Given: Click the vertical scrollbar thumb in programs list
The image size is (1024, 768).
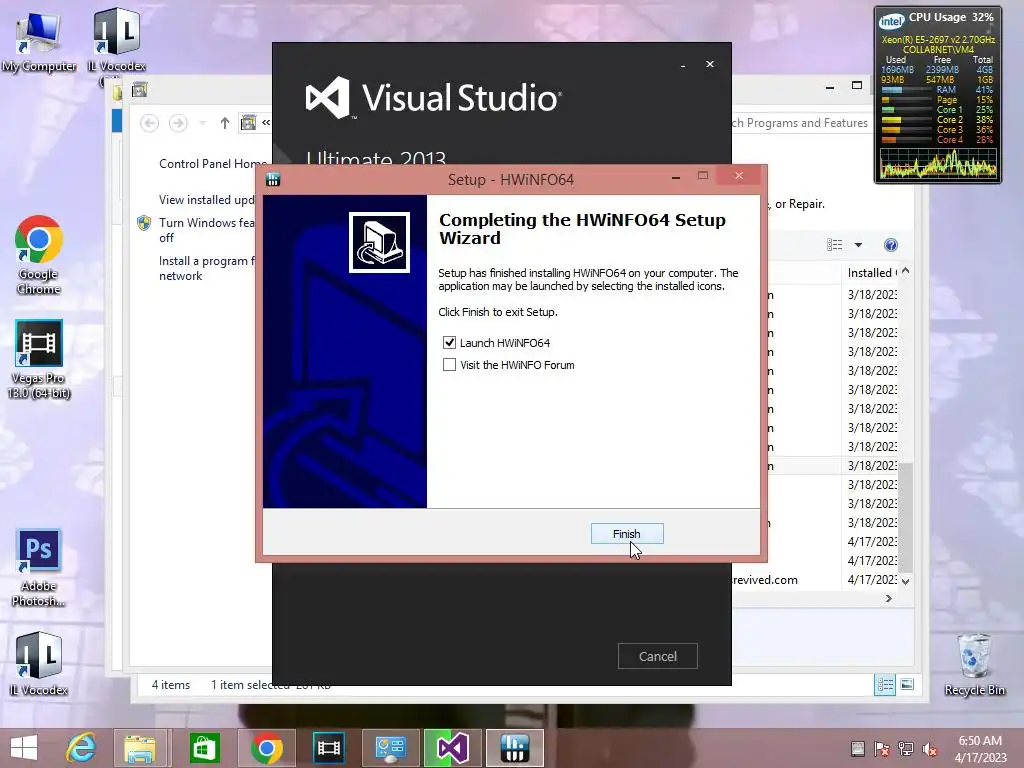Looking at the screenshot, I should click(906, 517).
